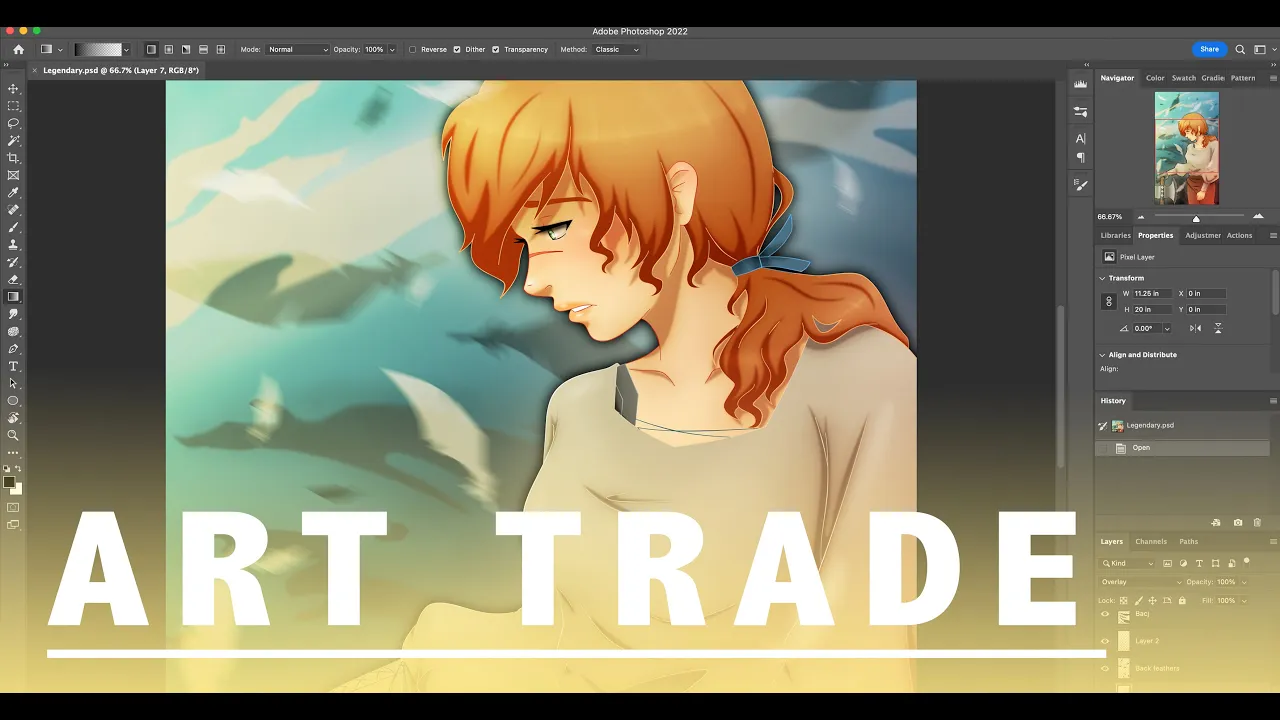This screenshot has height=720, width=1280.
Task: Select the Clone Stamp tool
Action: coord(13,245)
